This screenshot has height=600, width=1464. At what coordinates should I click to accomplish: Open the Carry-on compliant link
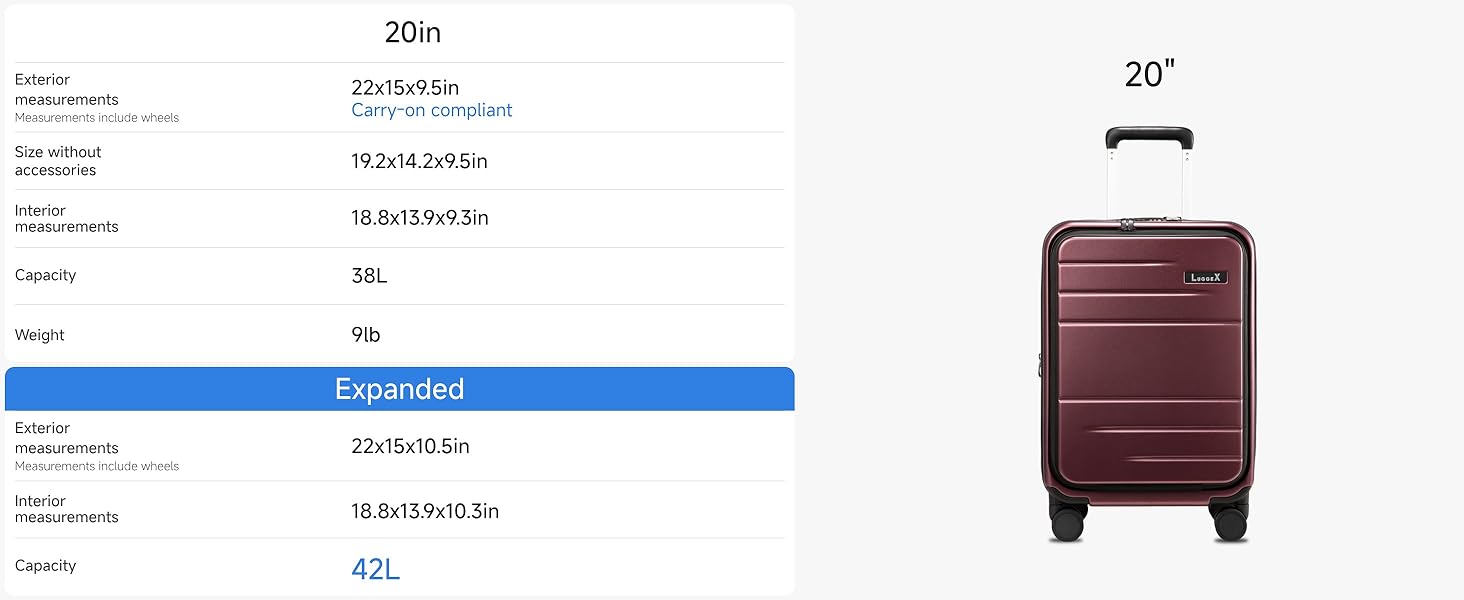(x=431, y=110)
